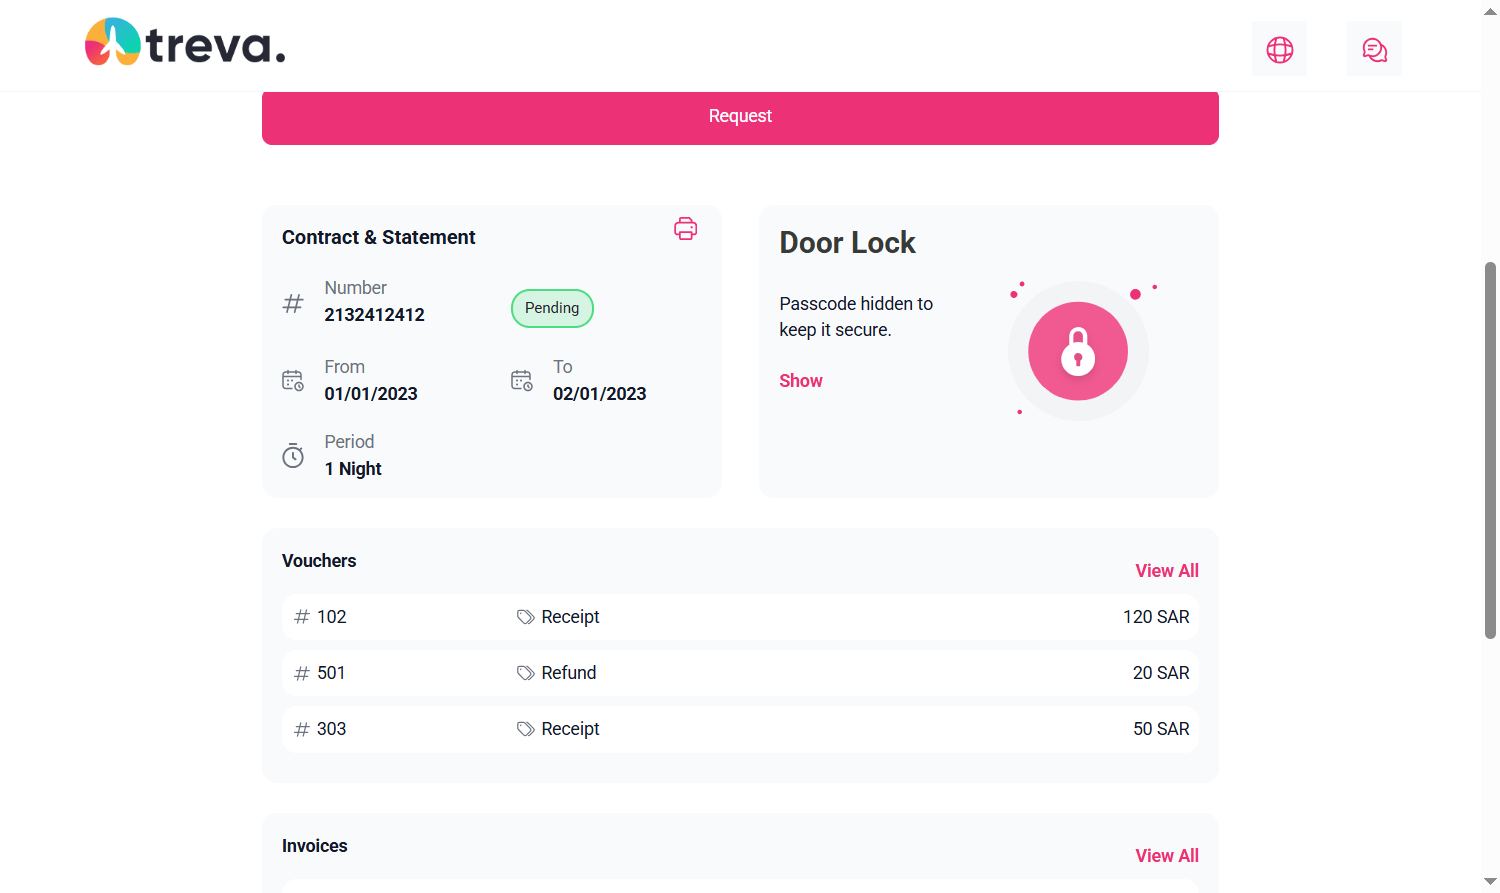The image size is (1500, 893).
Task: View all invoices
Action: [x=1166, y=856]
